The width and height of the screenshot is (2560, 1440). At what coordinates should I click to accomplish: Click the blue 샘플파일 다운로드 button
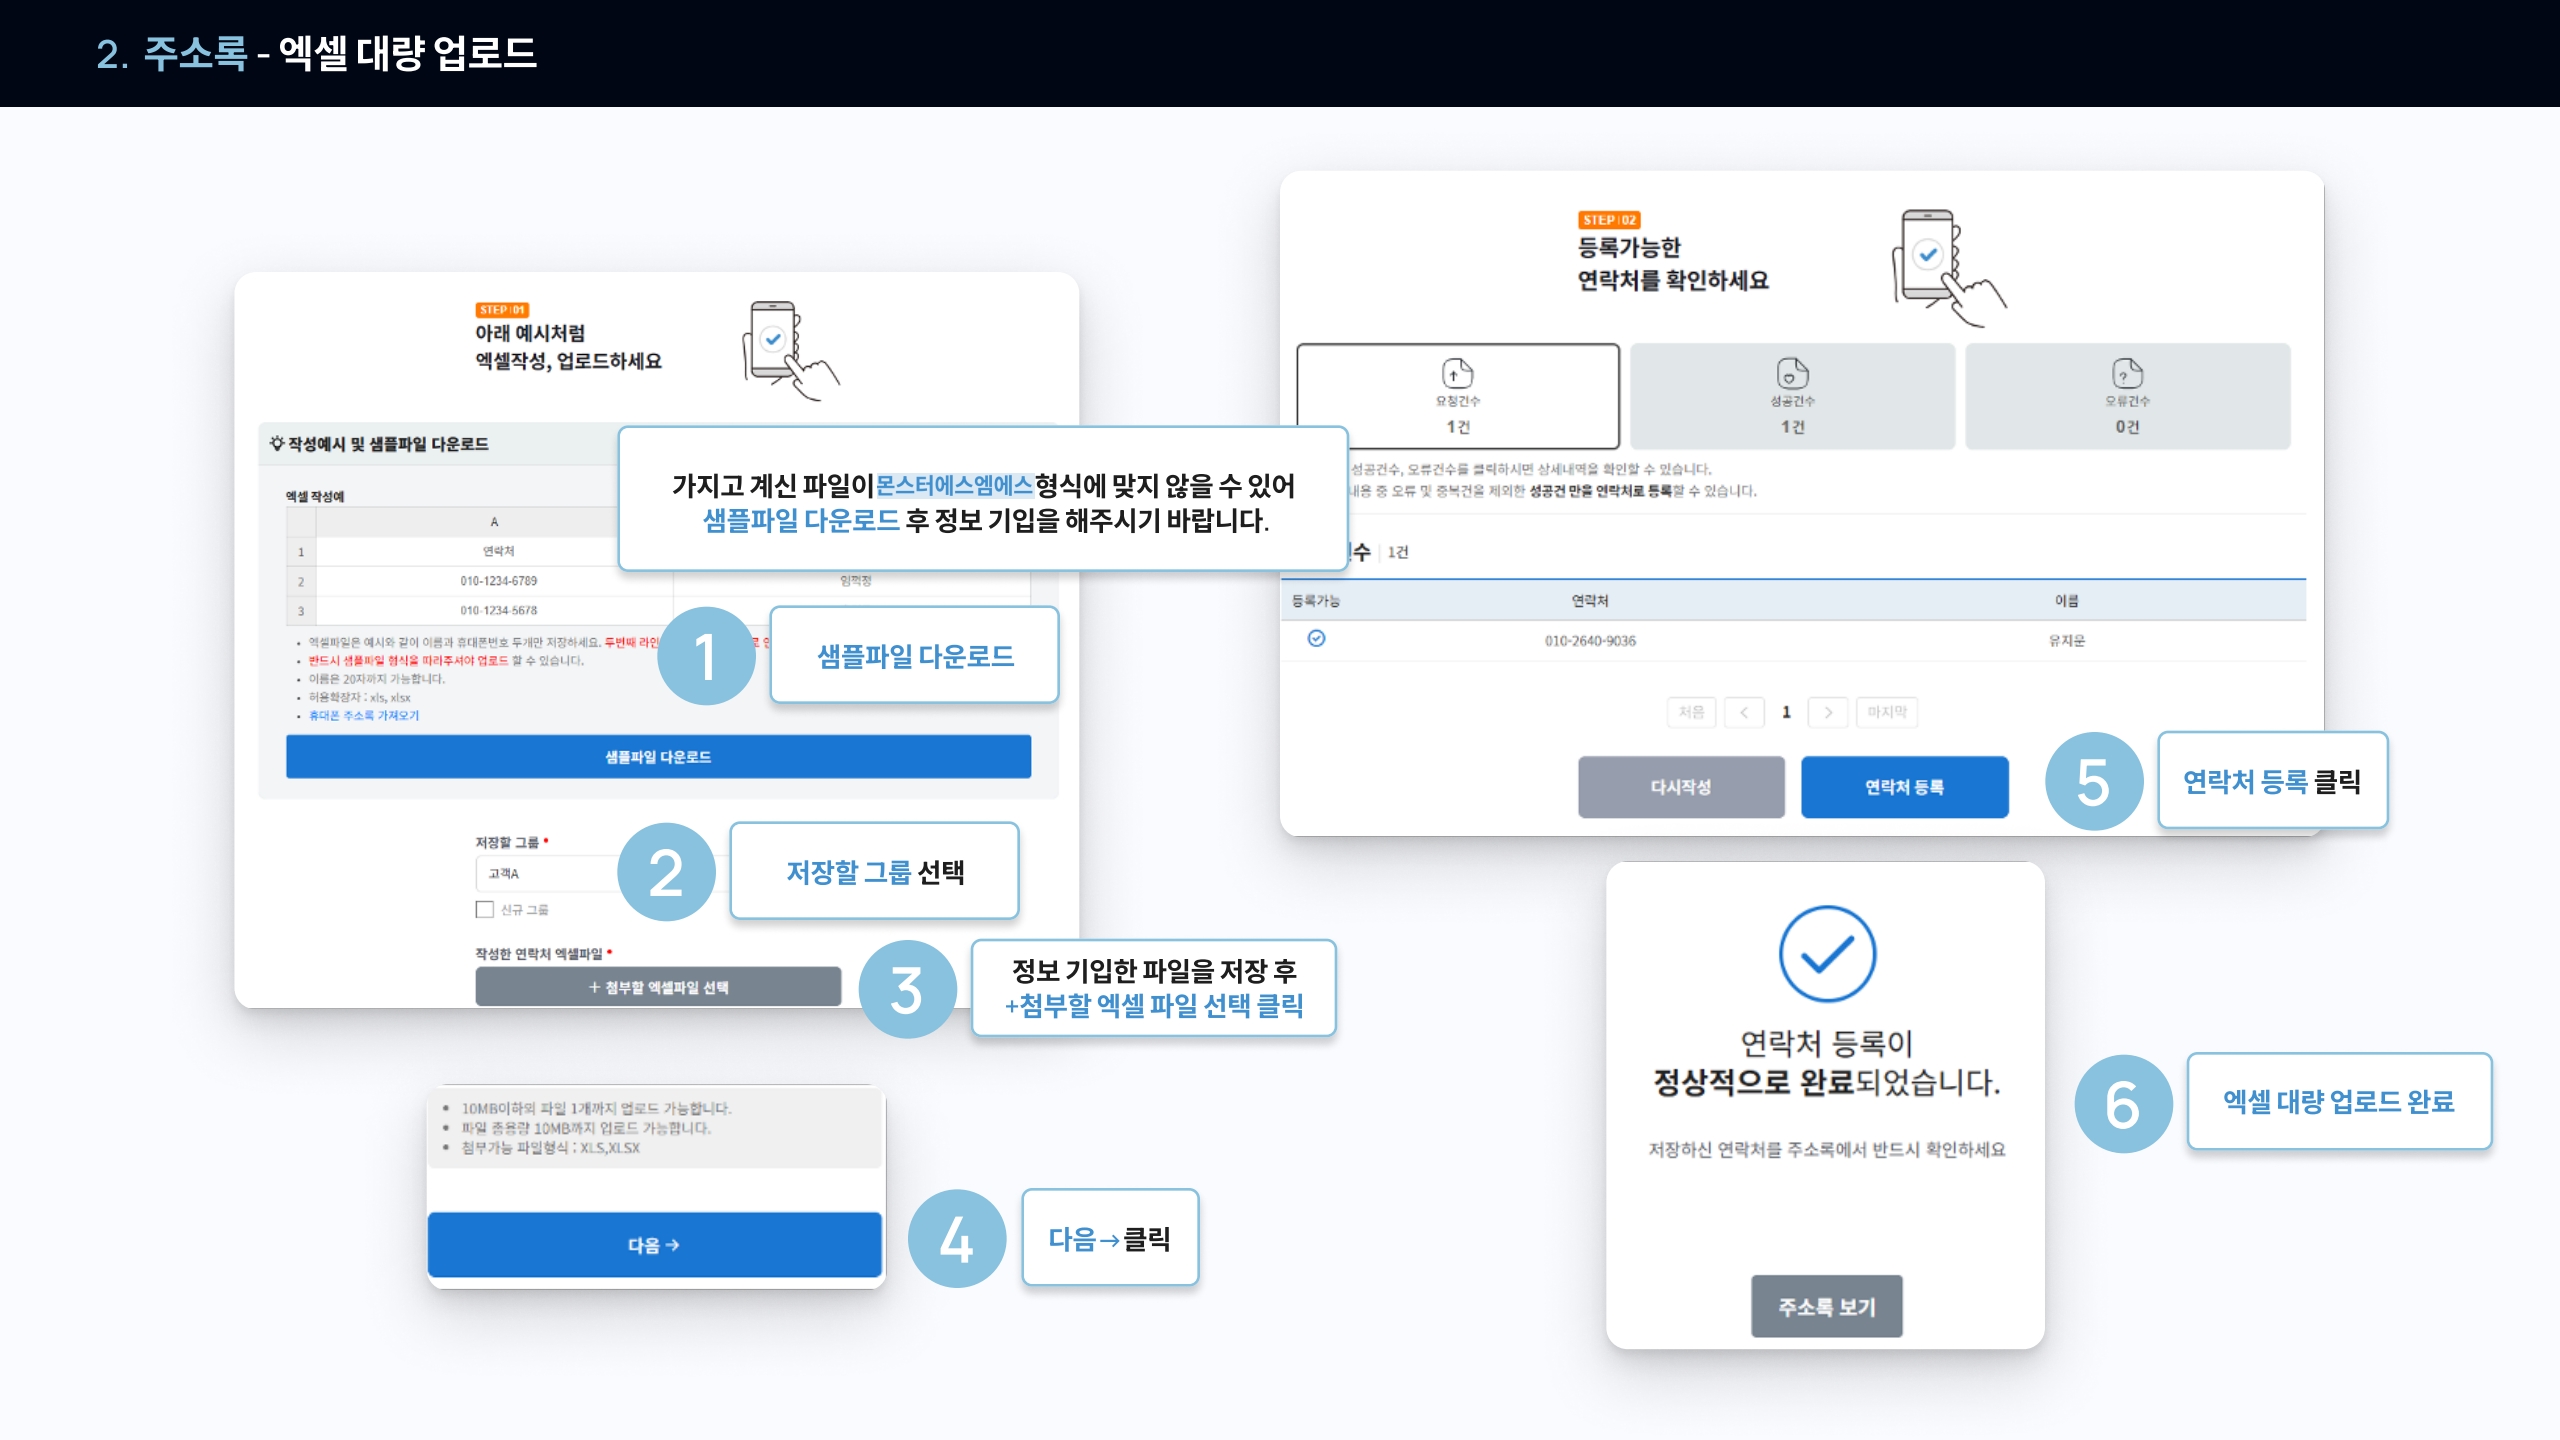tap(658, 757)
